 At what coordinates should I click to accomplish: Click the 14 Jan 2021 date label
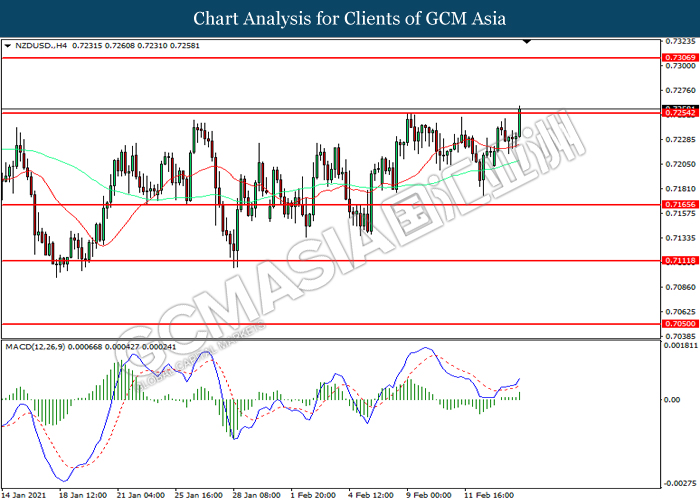[24, 495]
